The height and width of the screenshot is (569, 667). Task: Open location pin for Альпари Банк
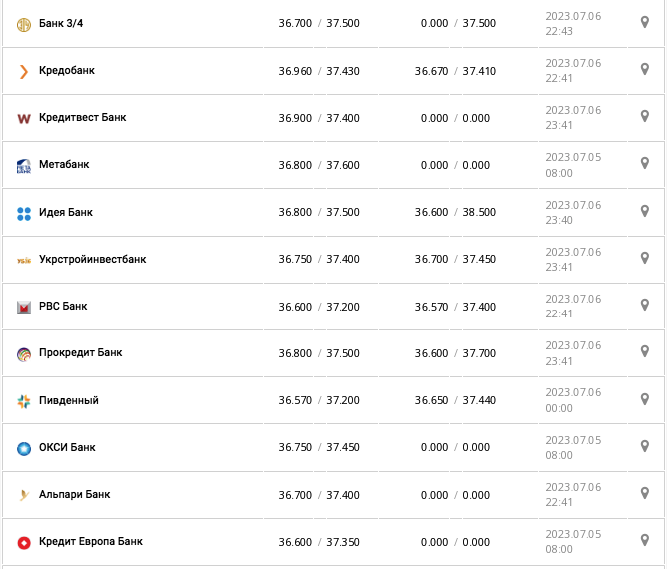pos(645,492)
